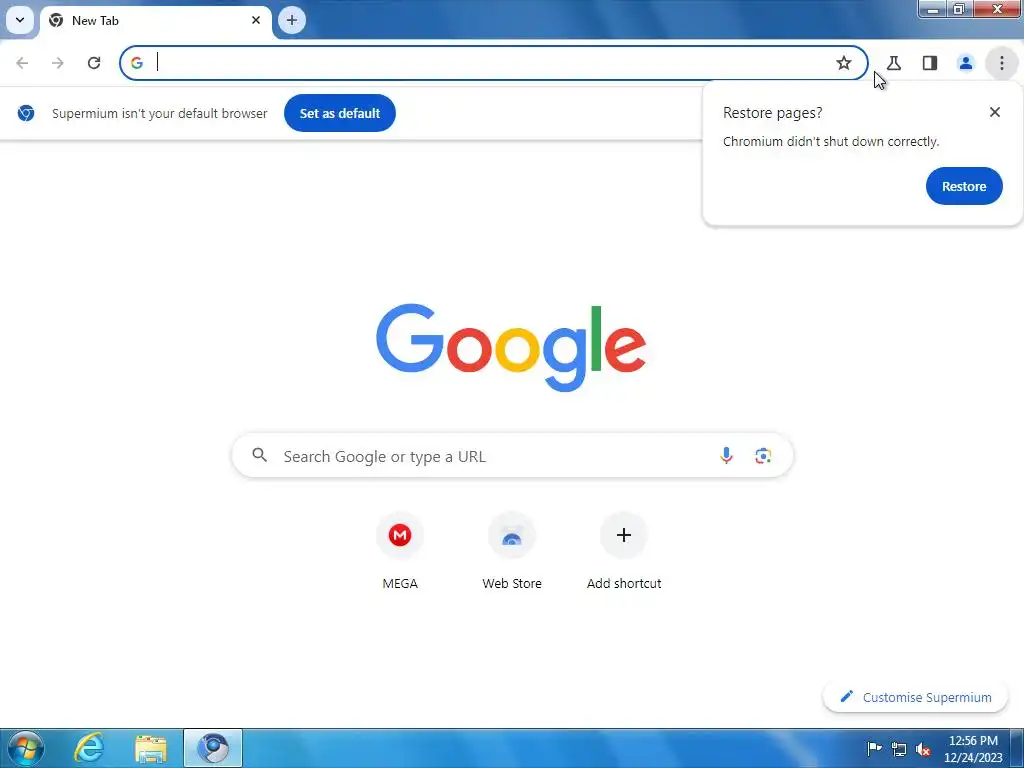Image resolution: width=1024 pixels, height=768 pixels.
Task: Open the tab search dropdown arrow
Action: (20, 20)
